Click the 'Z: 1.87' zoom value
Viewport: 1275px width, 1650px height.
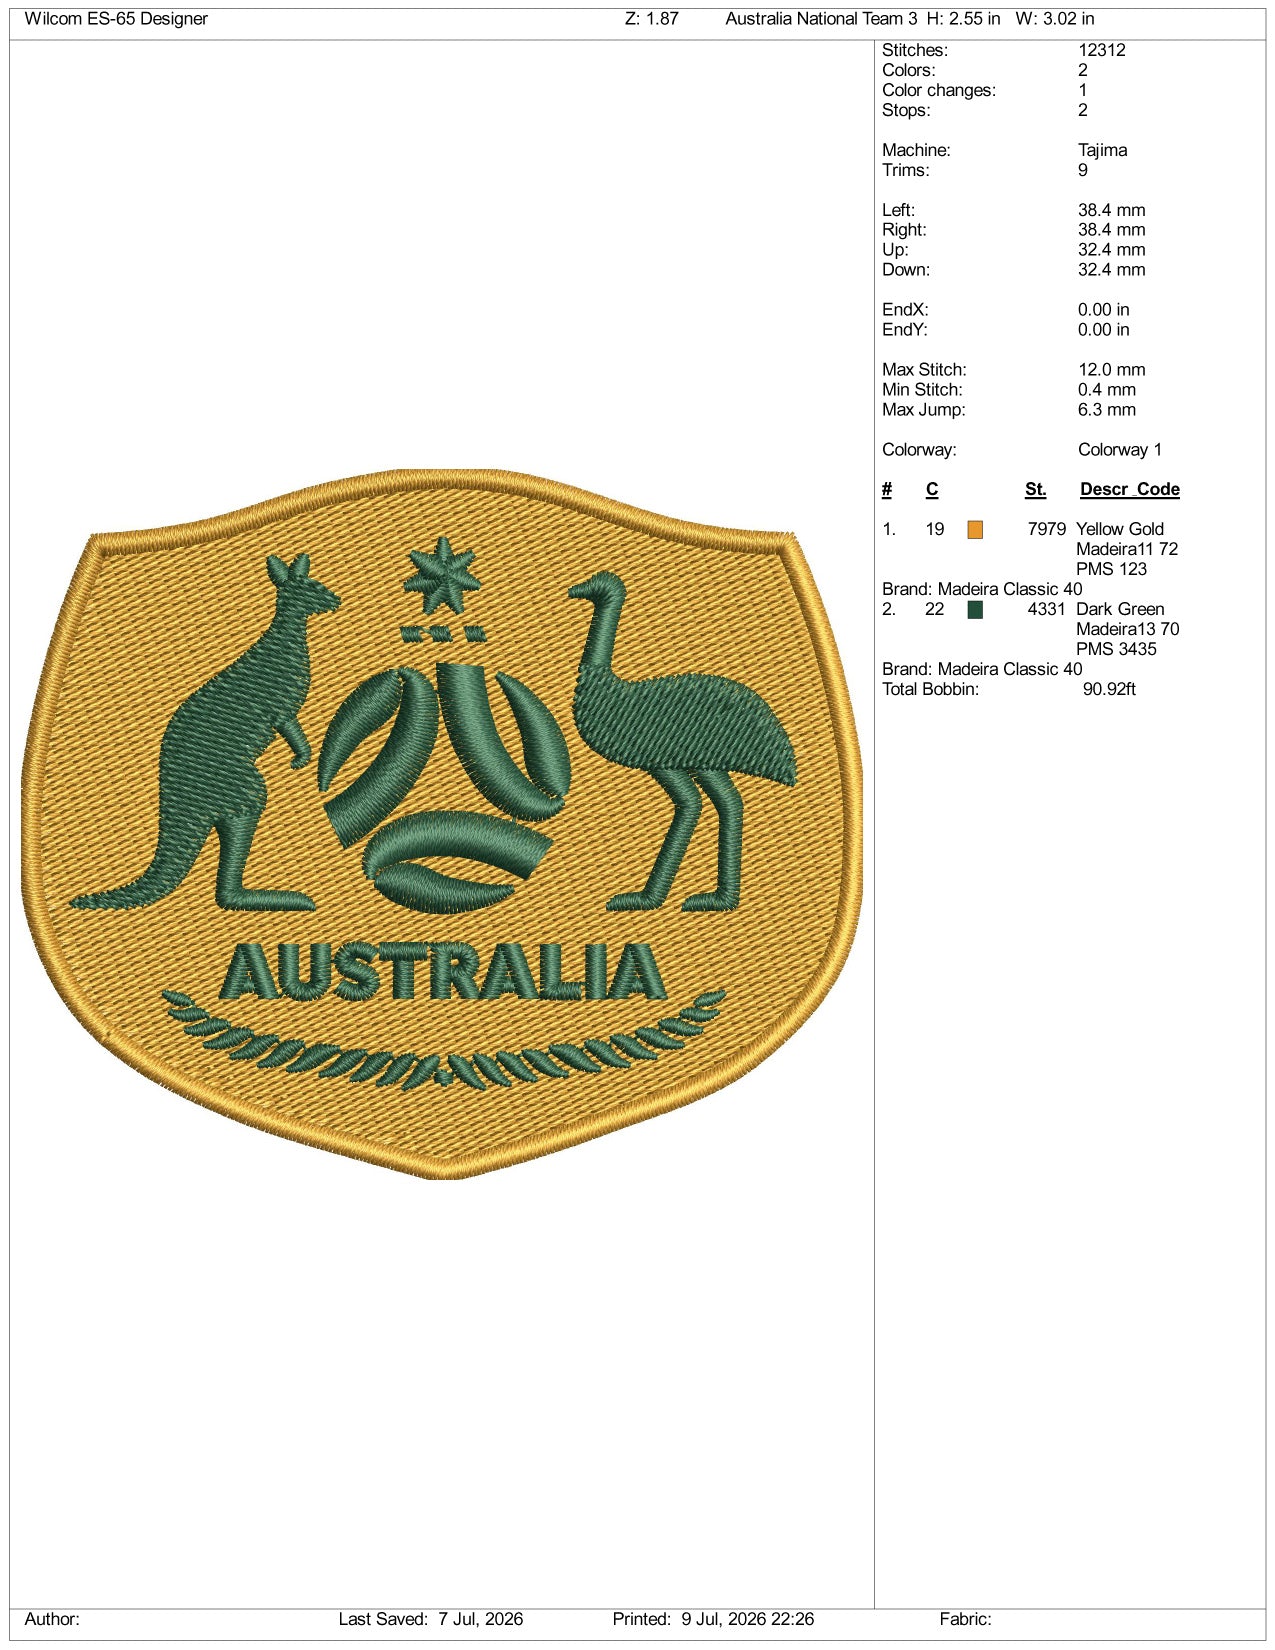click(652, 19)
